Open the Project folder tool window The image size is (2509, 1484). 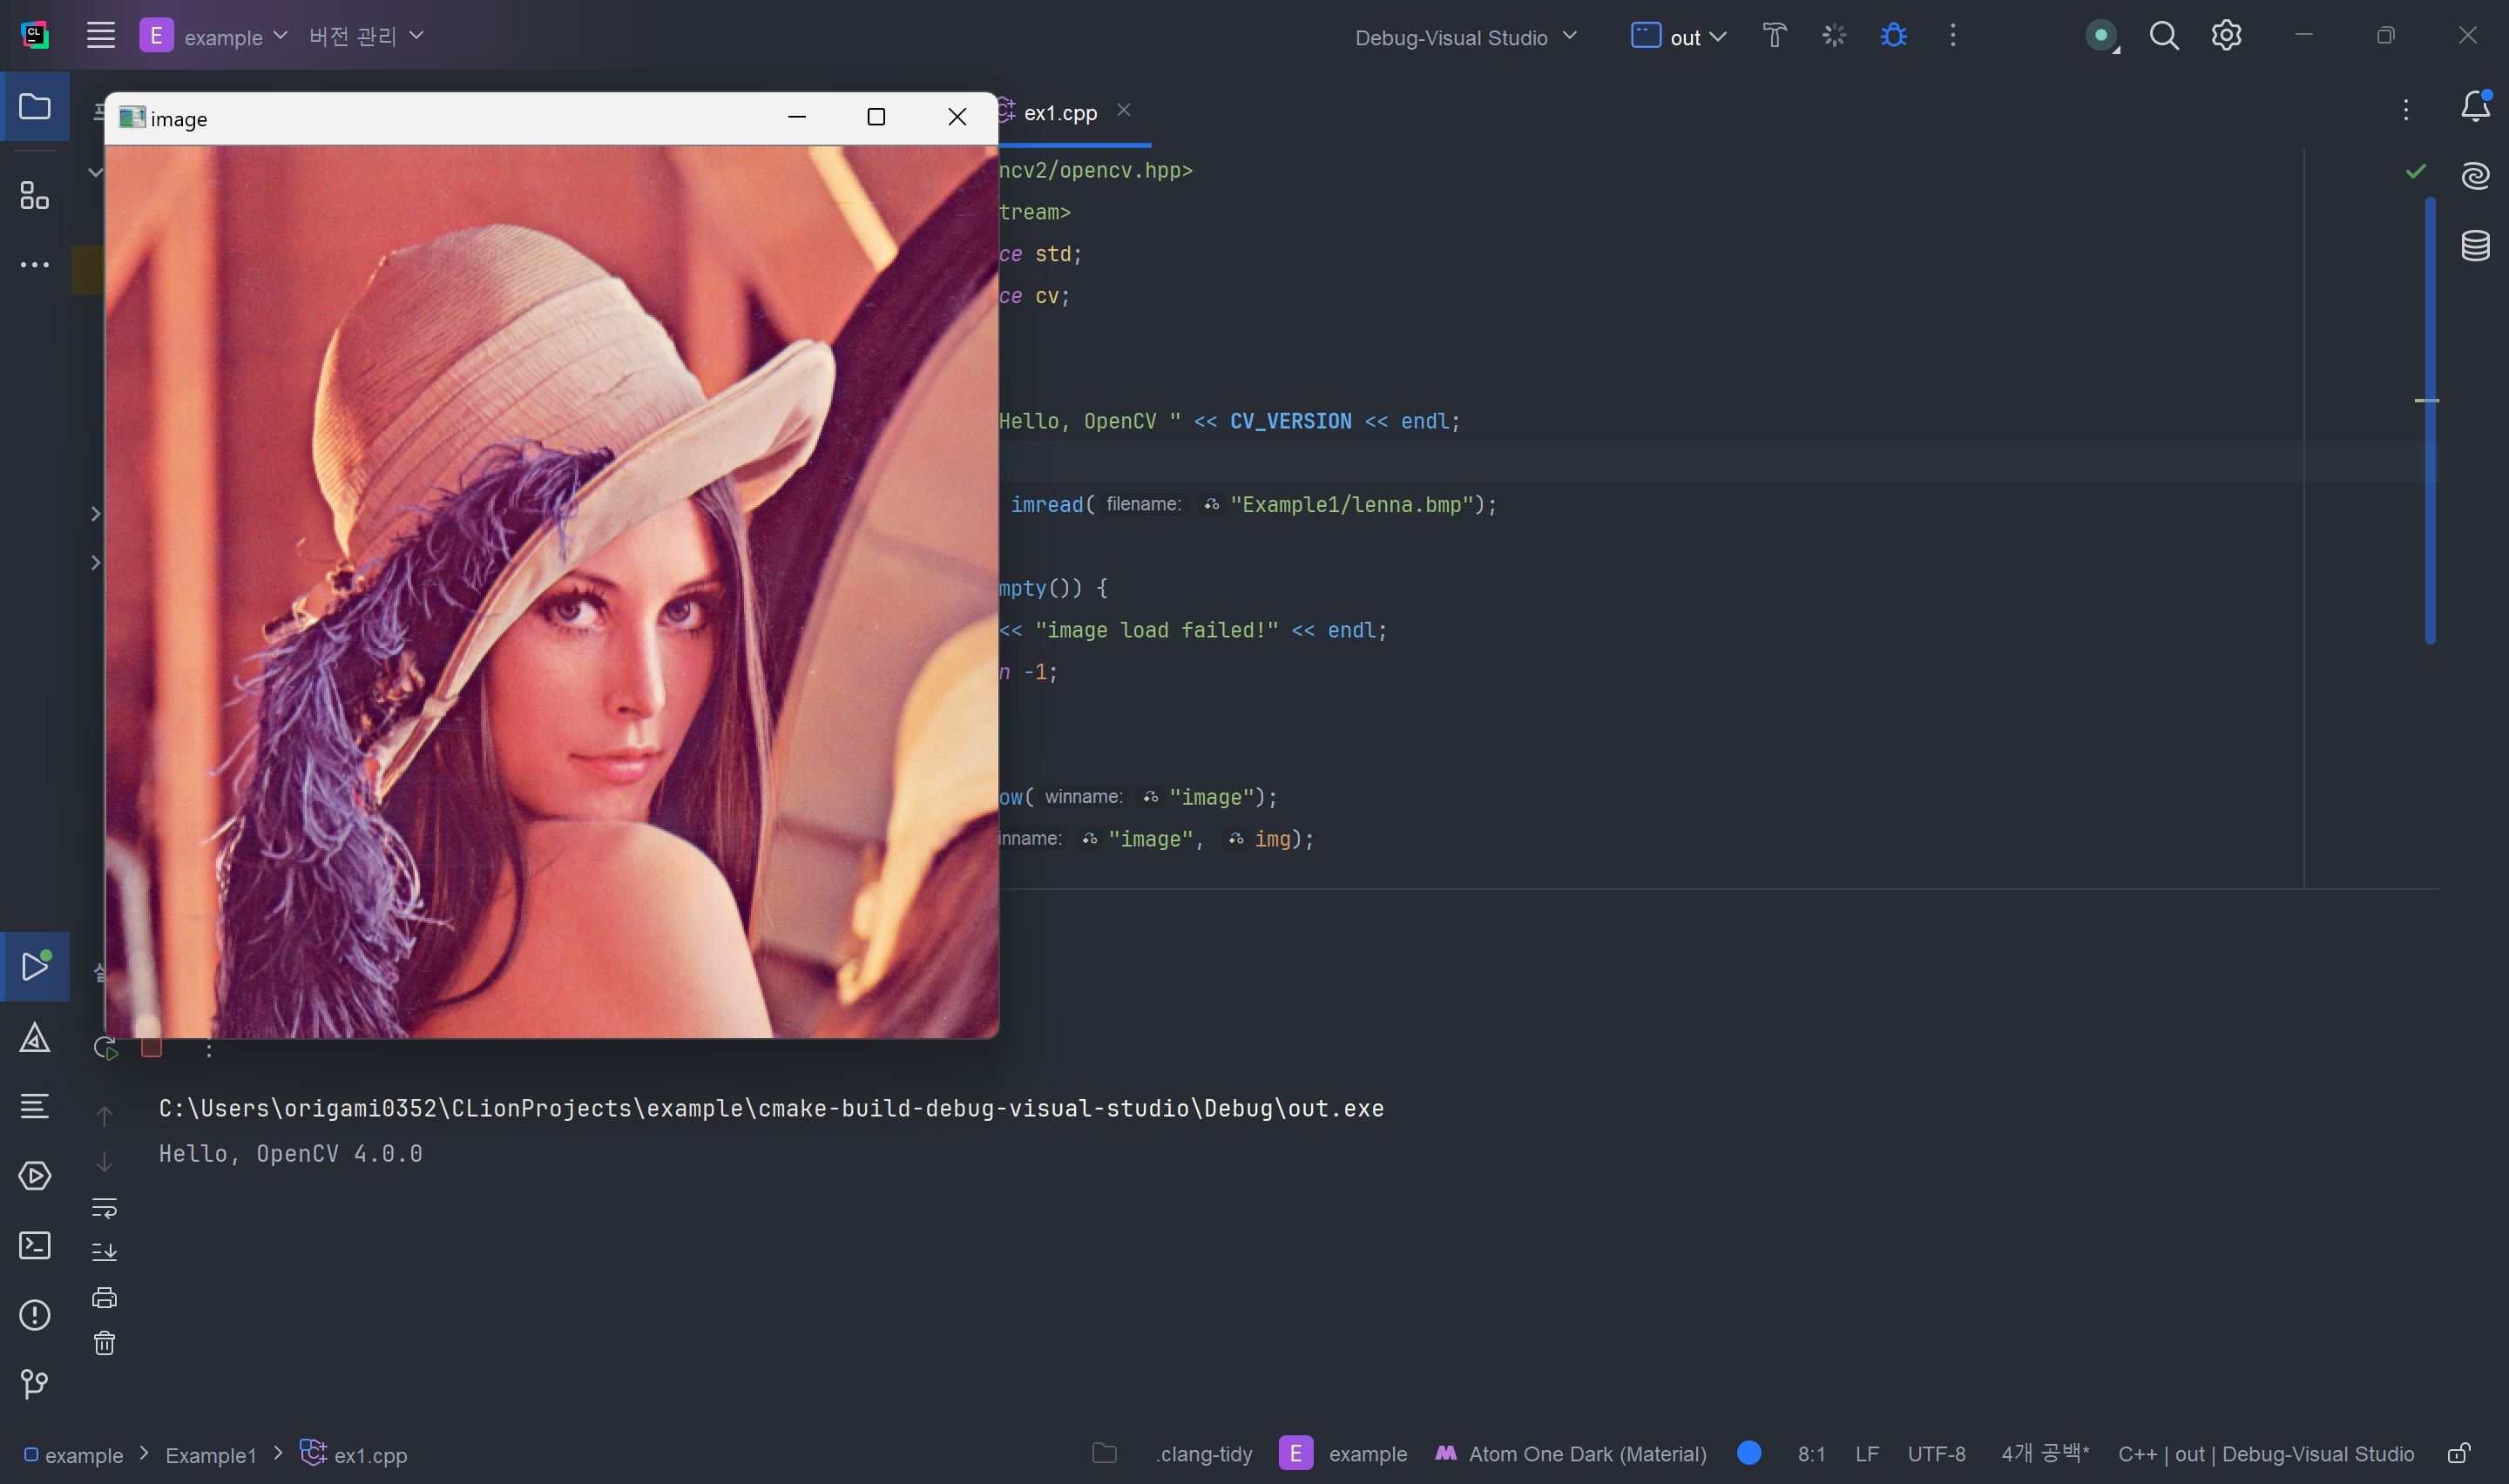point(35,106)
